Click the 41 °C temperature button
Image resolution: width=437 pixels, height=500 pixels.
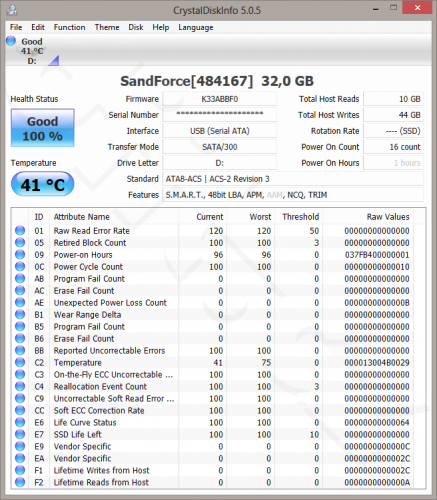(x=43, y=184)
